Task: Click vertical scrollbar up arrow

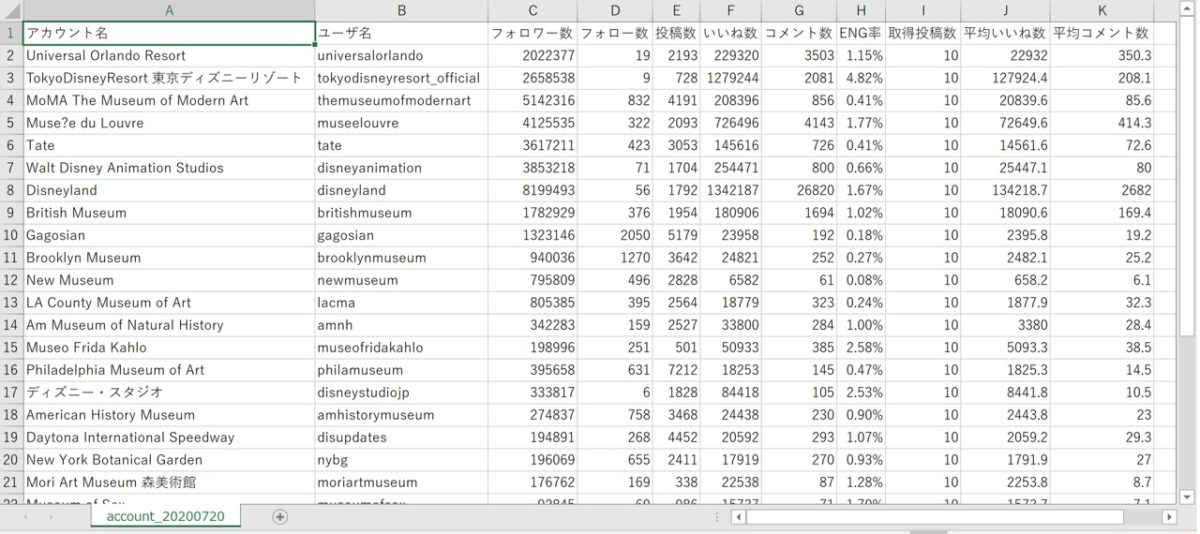Action: [x=1187, y=9]
